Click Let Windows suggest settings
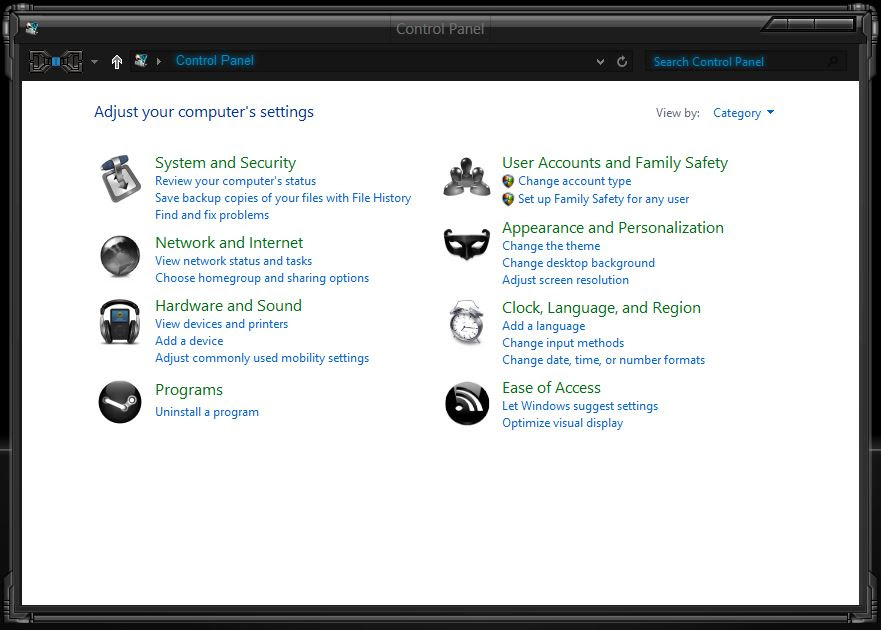This screenshot has height=630, width=881. tap(580, 406)
